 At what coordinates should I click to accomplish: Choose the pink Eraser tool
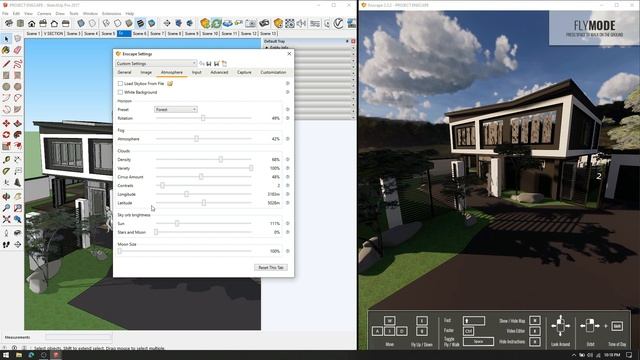point(17,50)
